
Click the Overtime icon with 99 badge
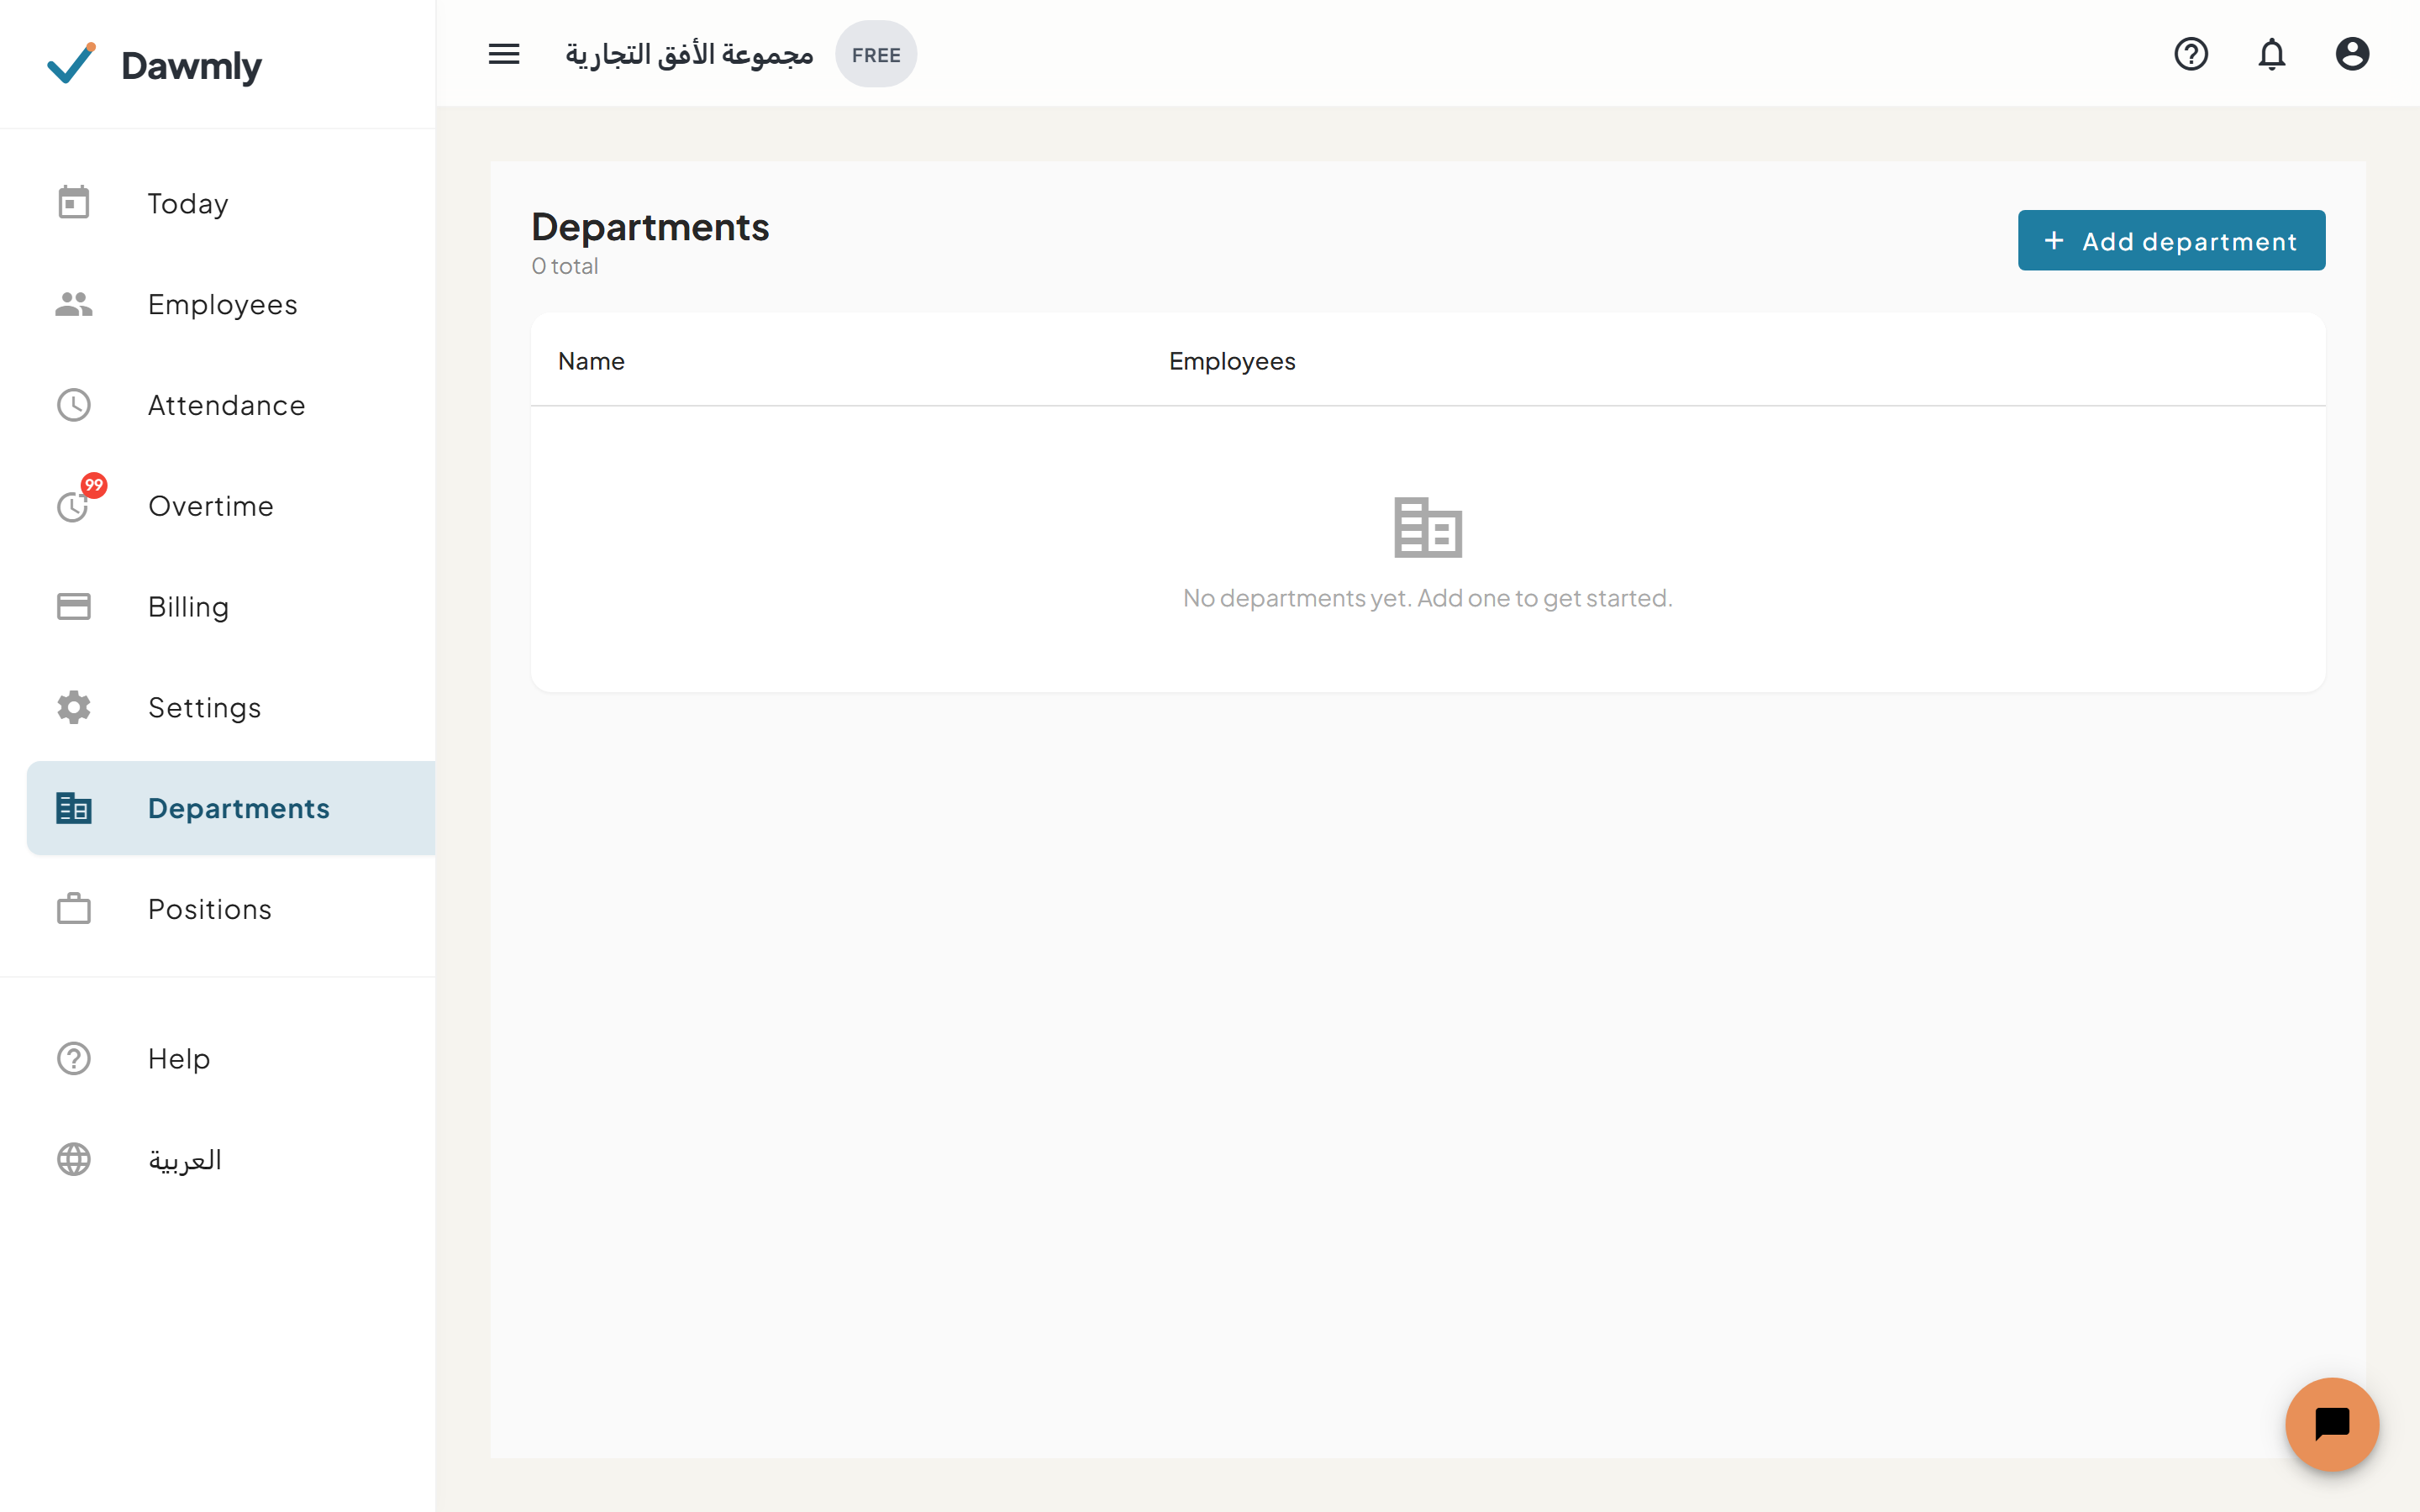coord(74,506)
